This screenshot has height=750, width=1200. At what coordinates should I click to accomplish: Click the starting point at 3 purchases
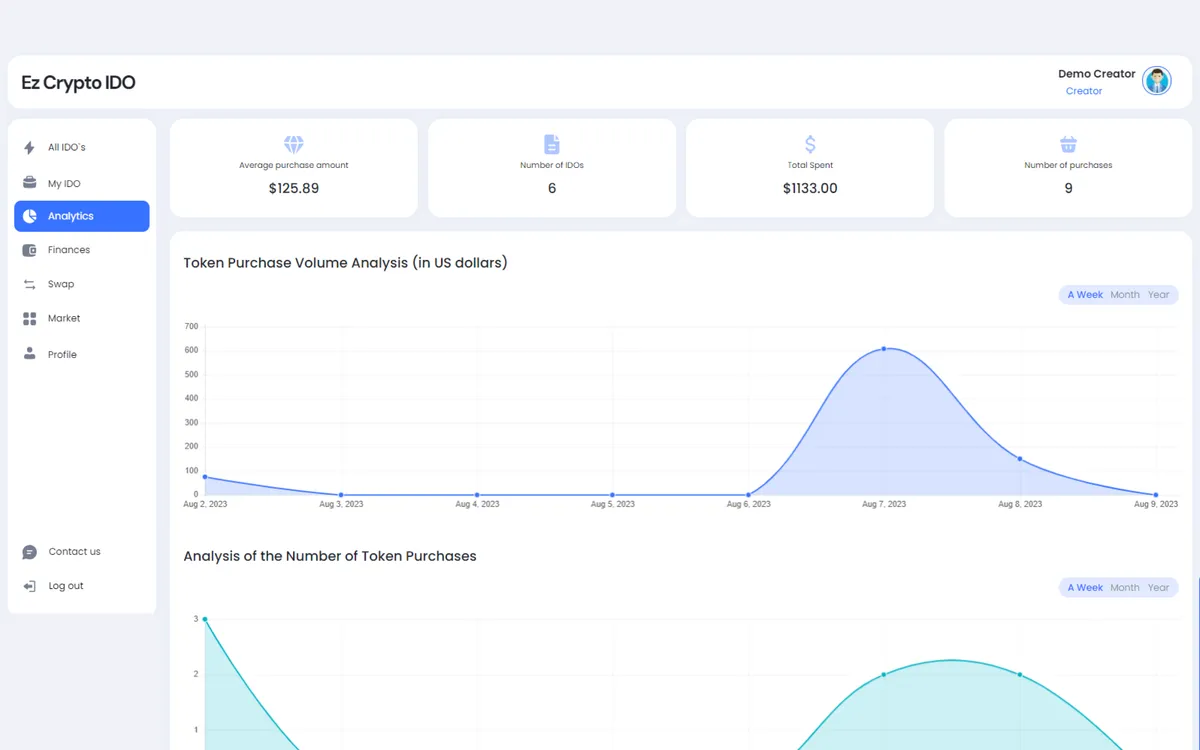click(x=205, y=619)
